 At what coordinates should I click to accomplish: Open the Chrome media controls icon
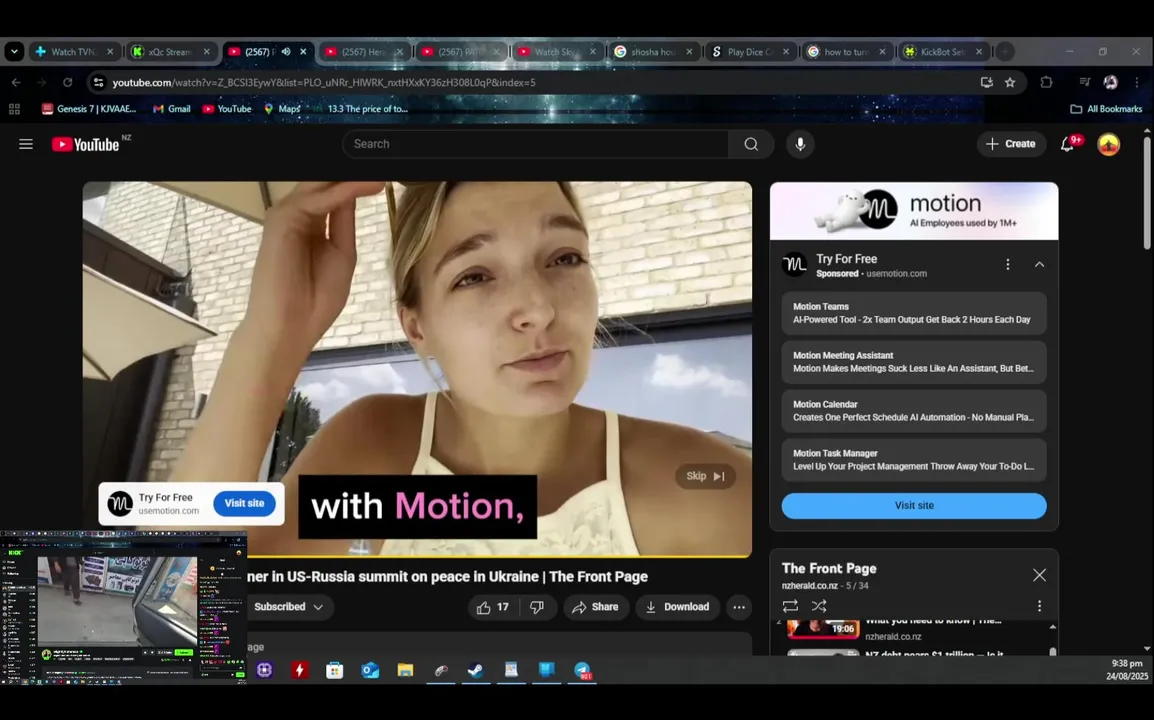point(1084,82)
